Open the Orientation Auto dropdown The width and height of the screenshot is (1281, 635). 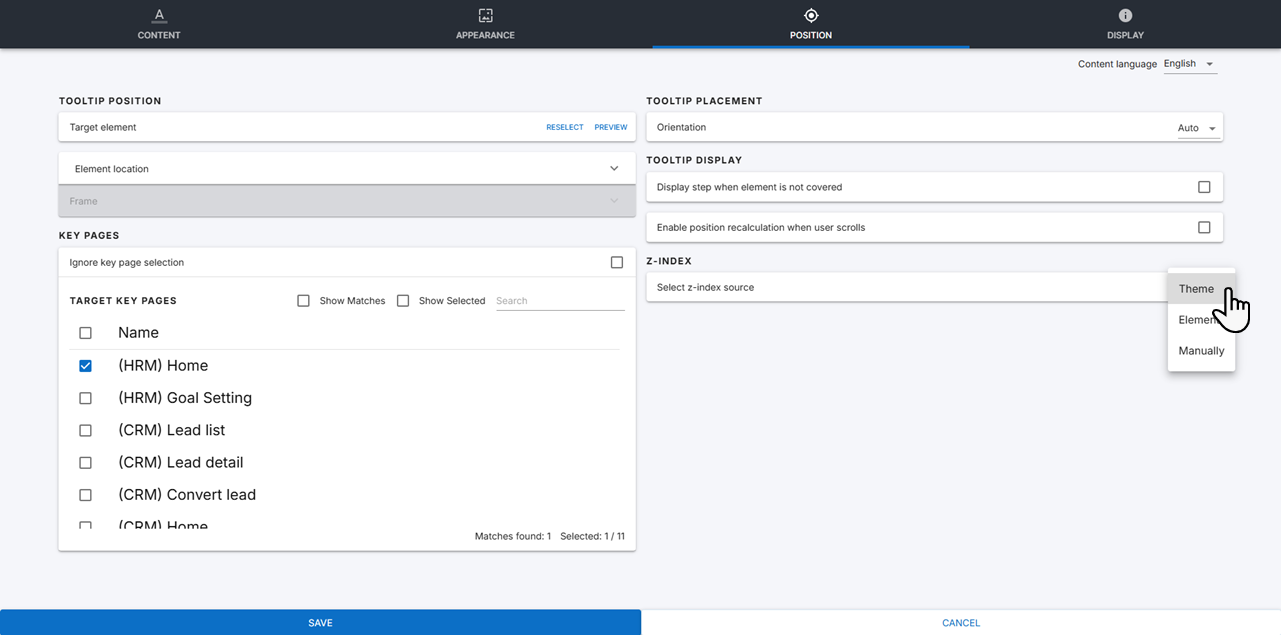pyautogui.click(x=1197, y=128)
